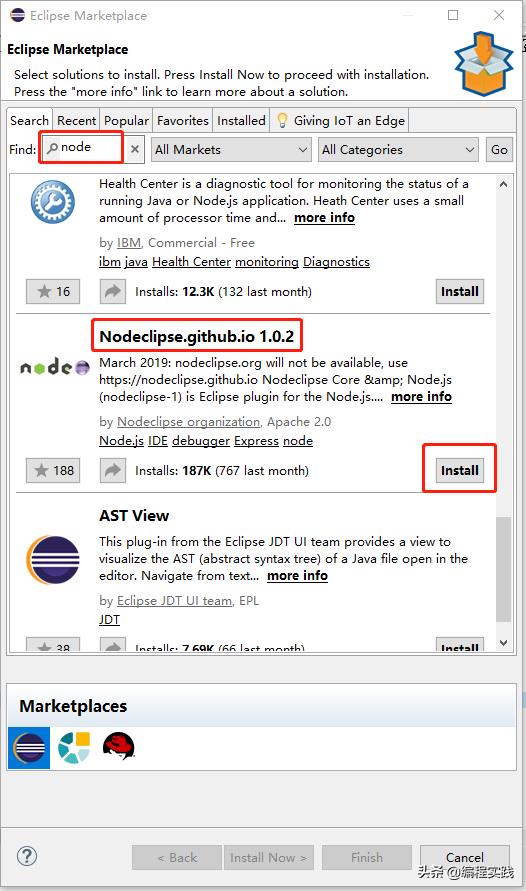This screenshot has height=891, width=526.
Task: Open more info for AST View
Action: tap(298, 576)
